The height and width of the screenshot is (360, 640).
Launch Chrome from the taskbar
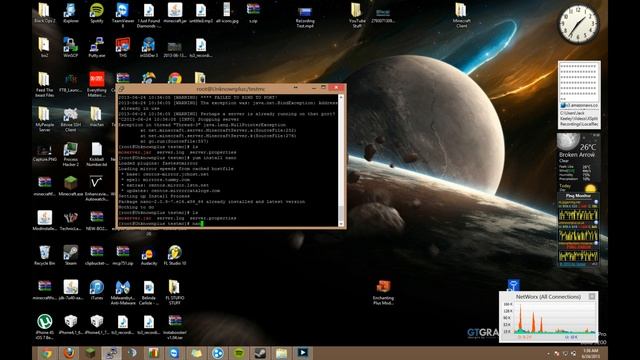pyautogui.click(x=47, y=353)
